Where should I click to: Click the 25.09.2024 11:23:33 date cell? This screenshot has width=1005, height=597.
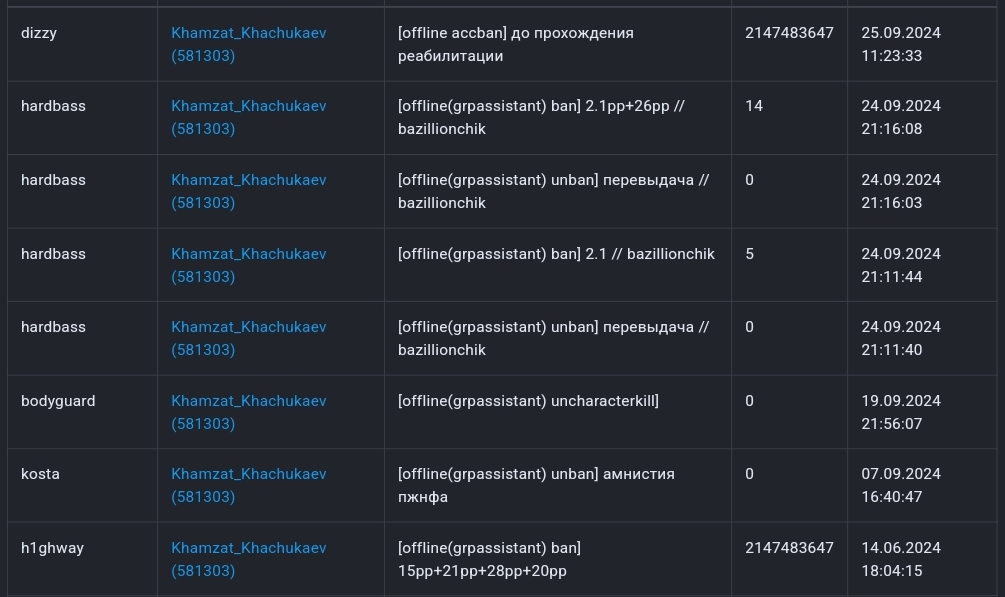pos(900,44)
